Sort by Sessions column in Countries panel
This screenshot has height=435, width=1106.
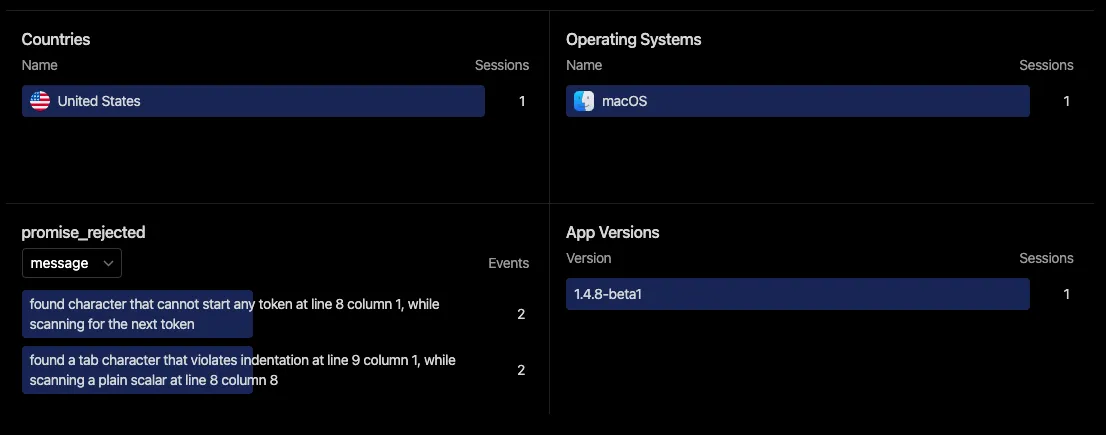[502, 65]
